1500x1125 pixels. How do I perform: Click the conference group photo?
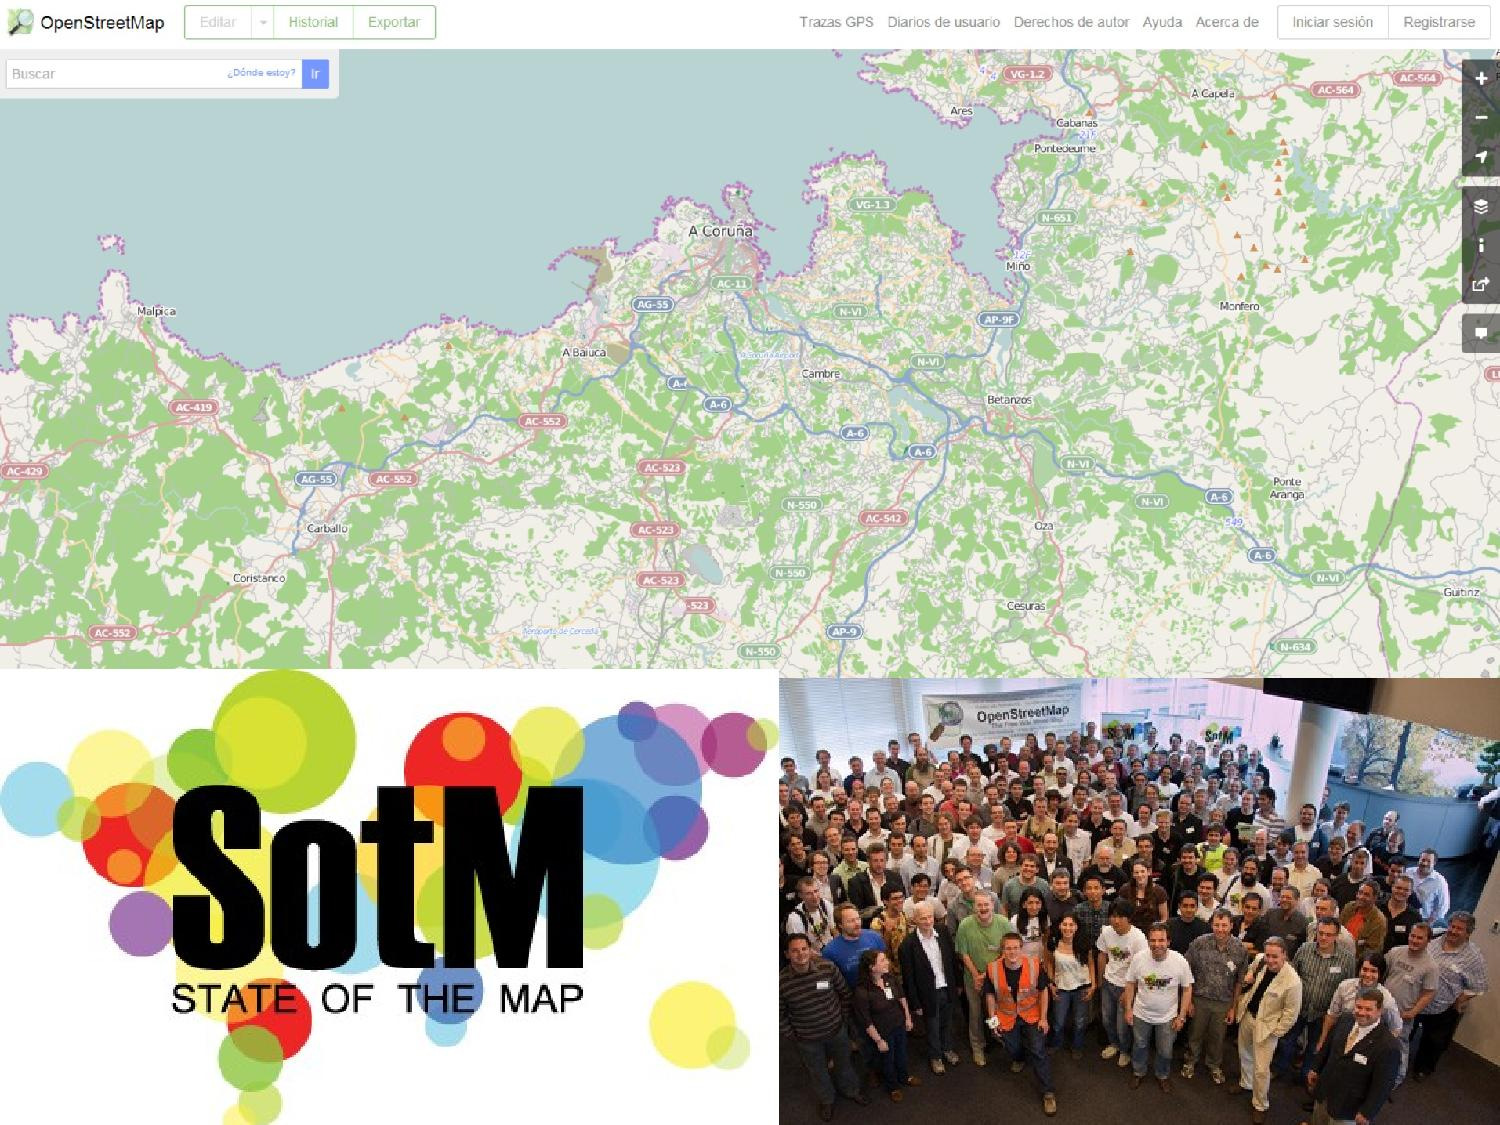[1139, 901]
